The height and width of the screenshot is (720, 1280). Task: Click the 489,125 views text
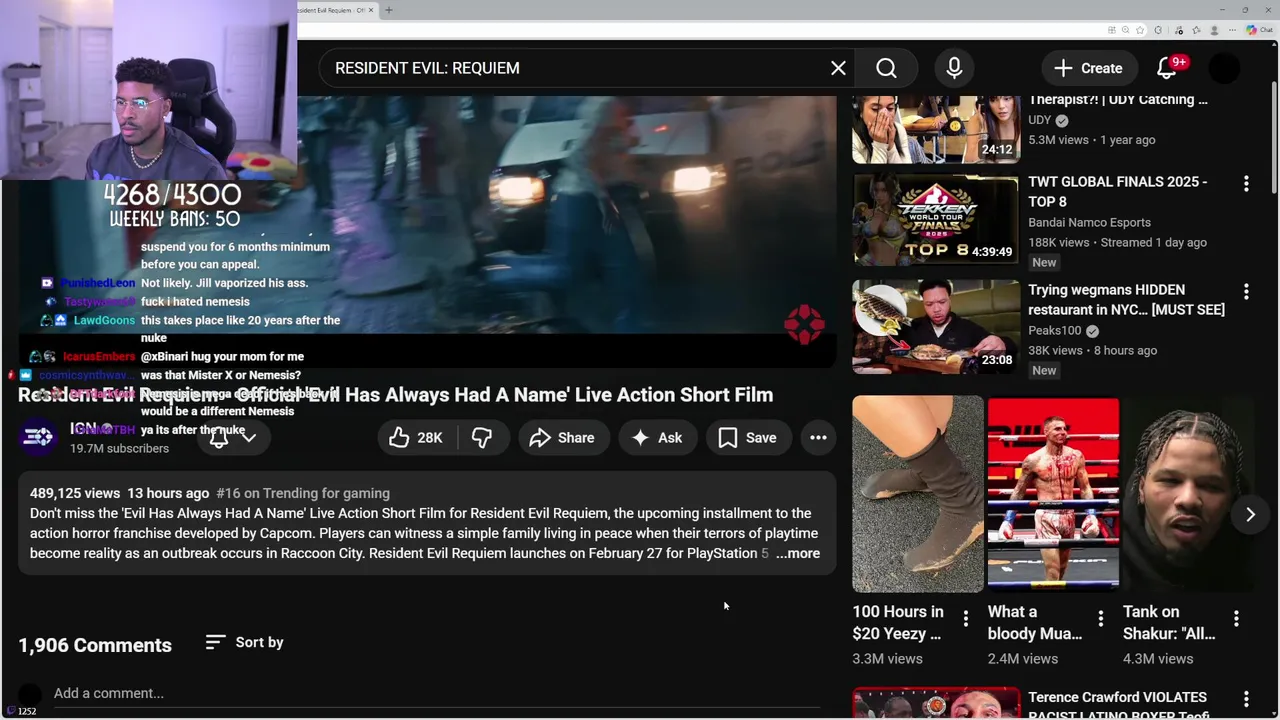pos(75,493)
